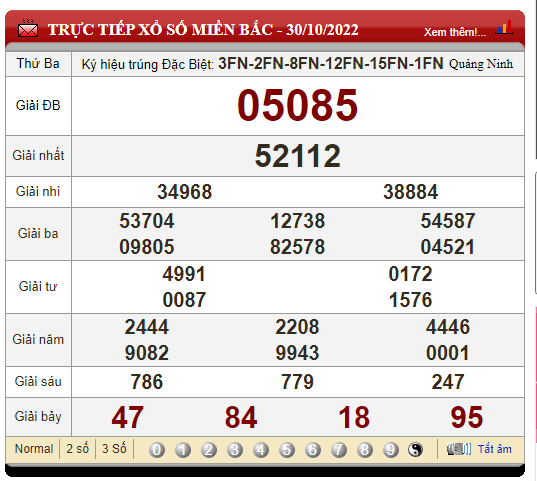This screenshot has width=537, height=481.
Task: Click the Quảng Ninh province link
Action: [481, 64]
